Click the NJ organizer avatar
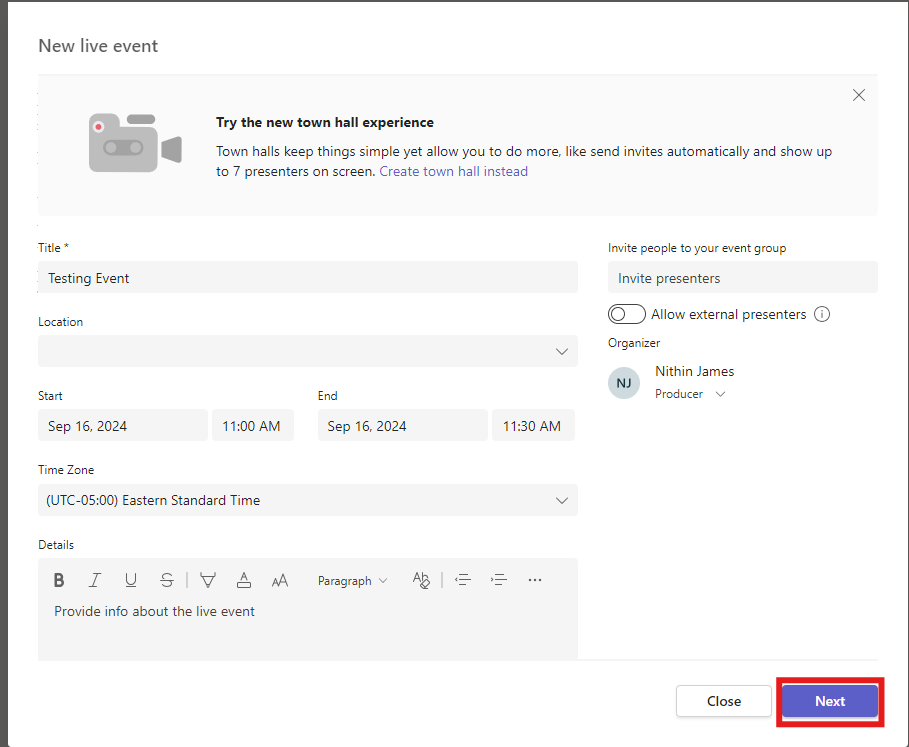This screenshot has height=747, width=909. [x=624, y=383]
